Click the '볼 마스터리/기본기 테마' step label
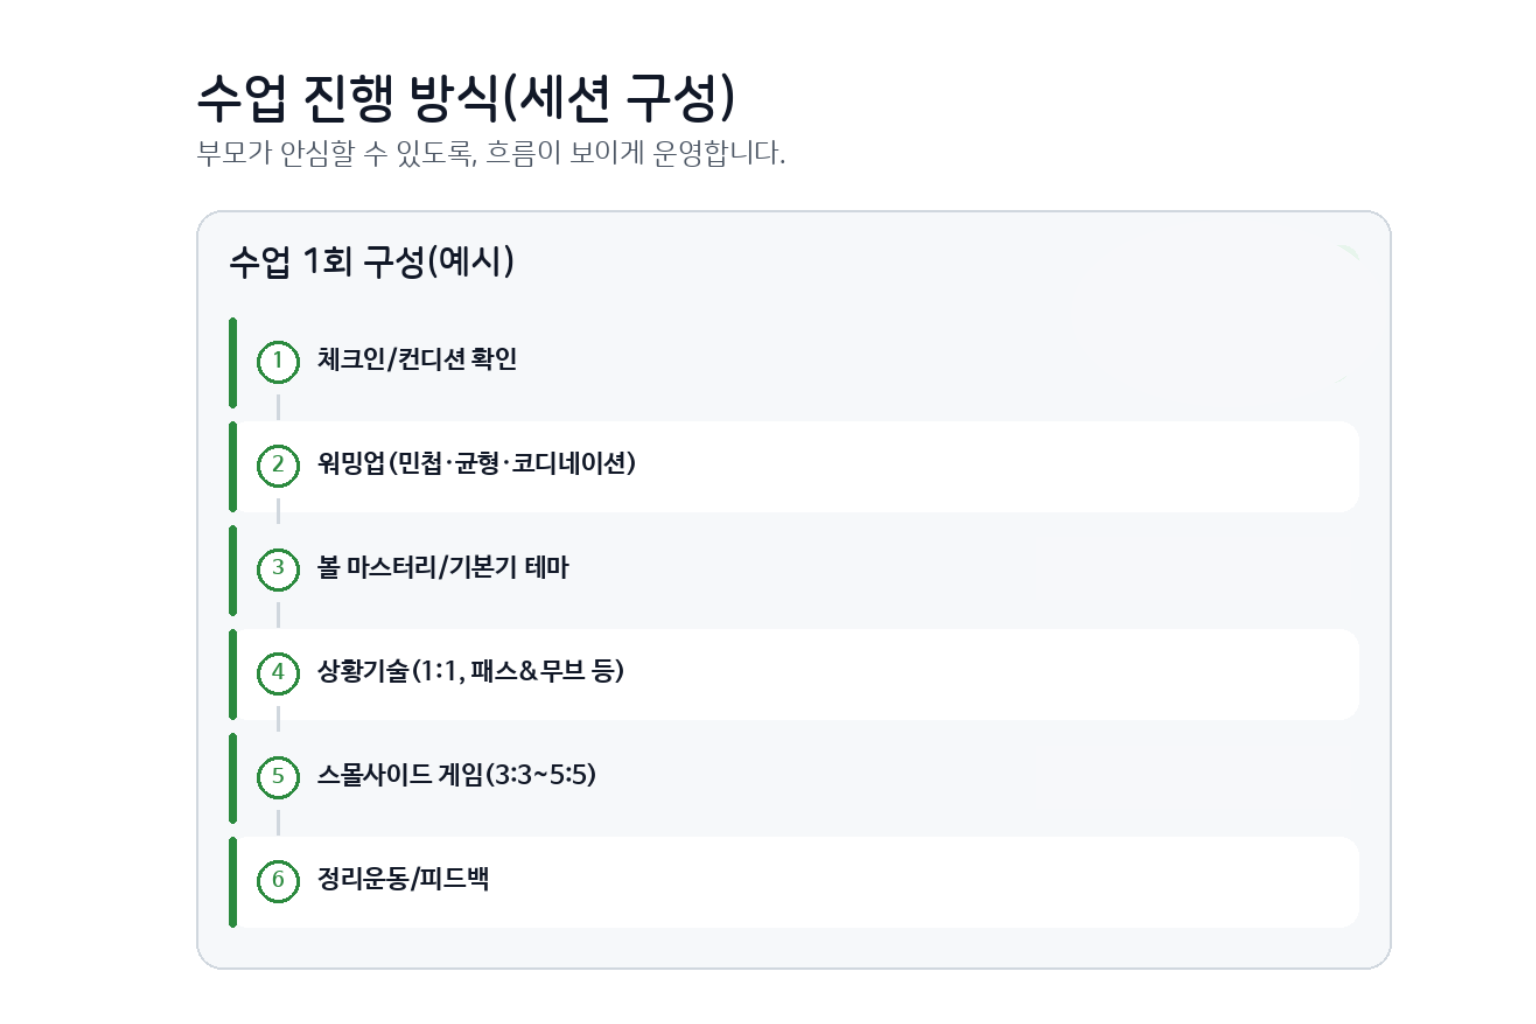The height and width of the screenshot is (1024, 1536). tap(443, 567)
